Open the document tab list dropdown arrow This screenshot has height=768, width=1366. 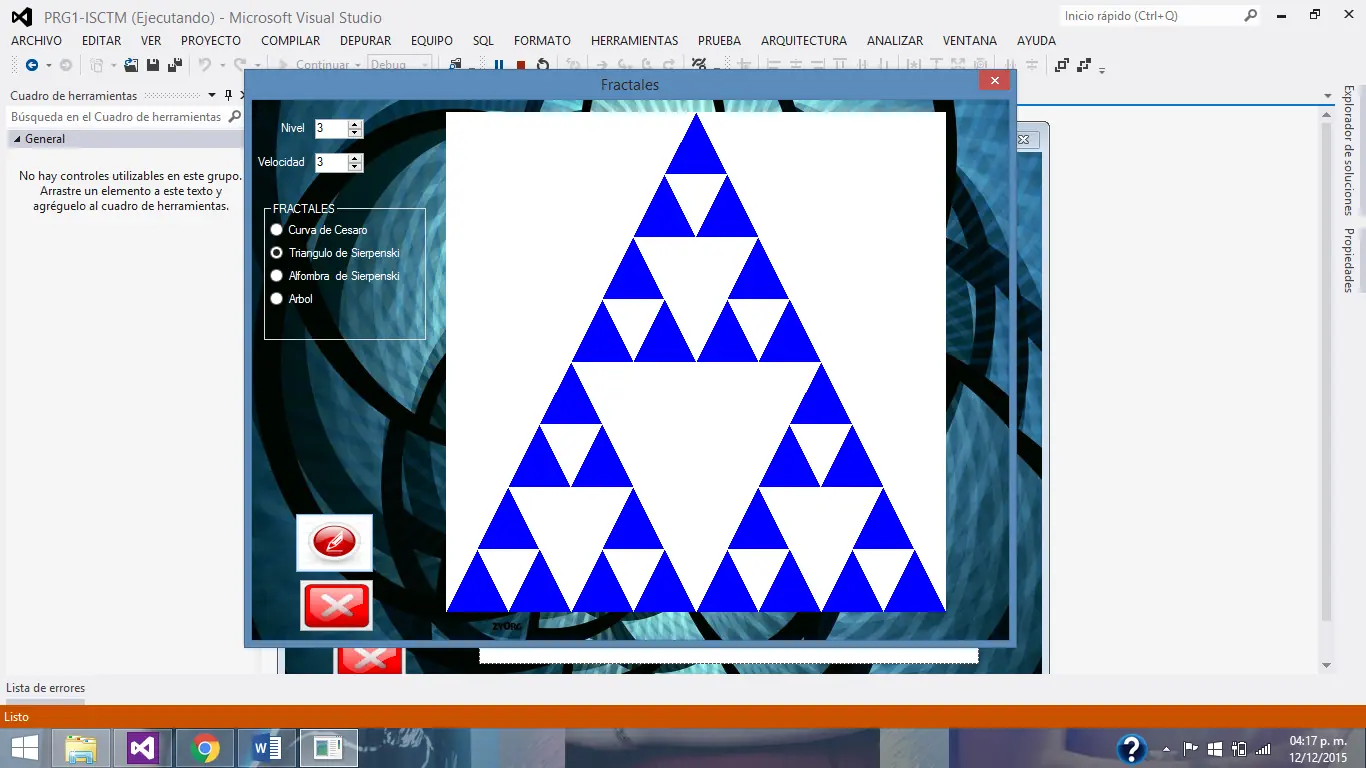click(1328, 96)
